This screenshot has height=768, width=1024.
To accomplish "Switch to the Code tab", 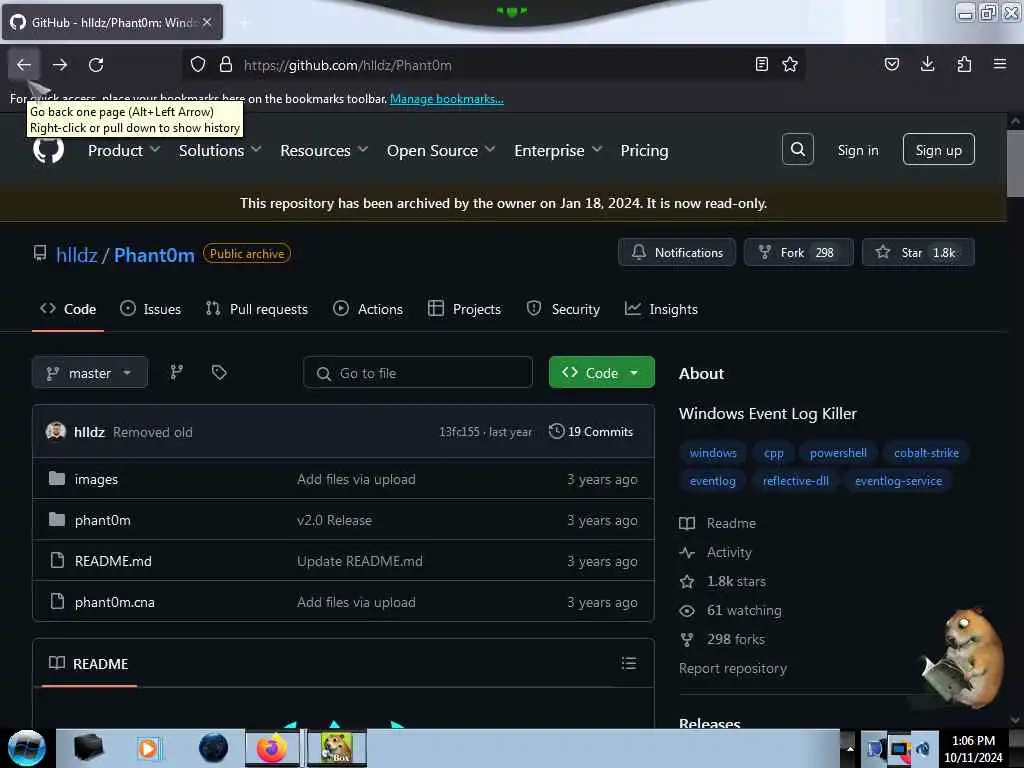I will [x=68, y=309].
